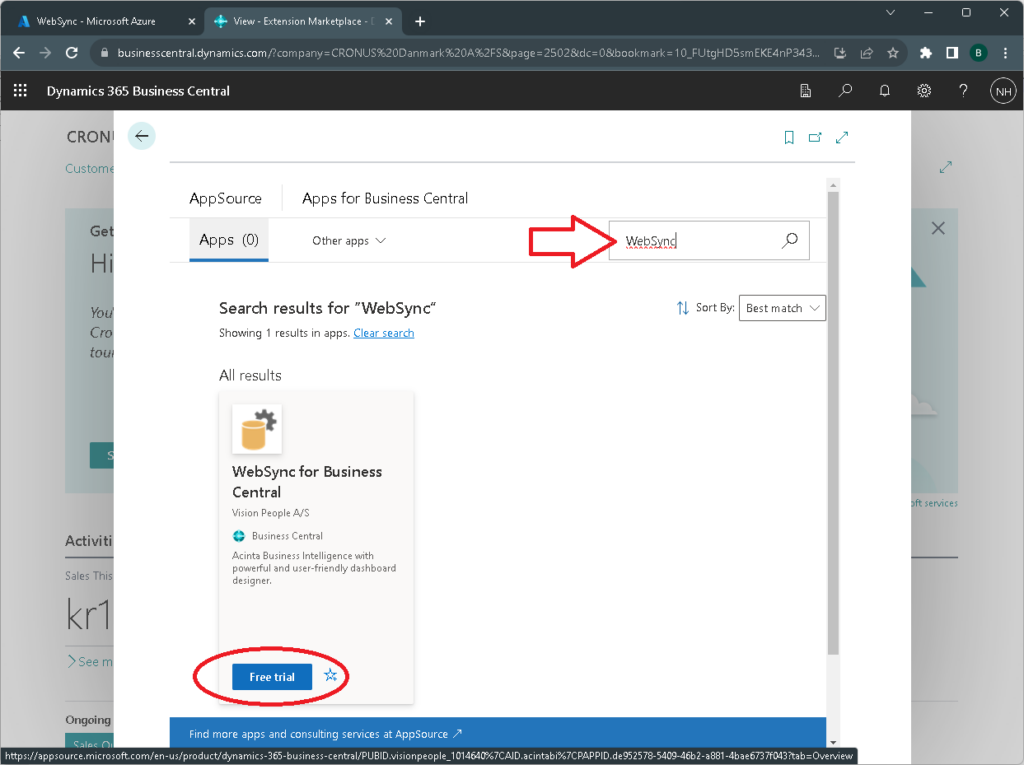This screenshot has width=1024, height=765.
Task: Bookmark this page with Chrome star
Action: click(x=893, y=53)
